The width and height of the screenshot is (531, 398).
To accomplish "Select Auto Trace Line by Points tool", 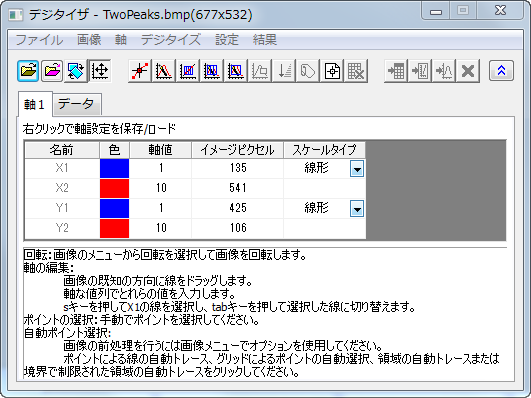I will click(x=164, y=71).
